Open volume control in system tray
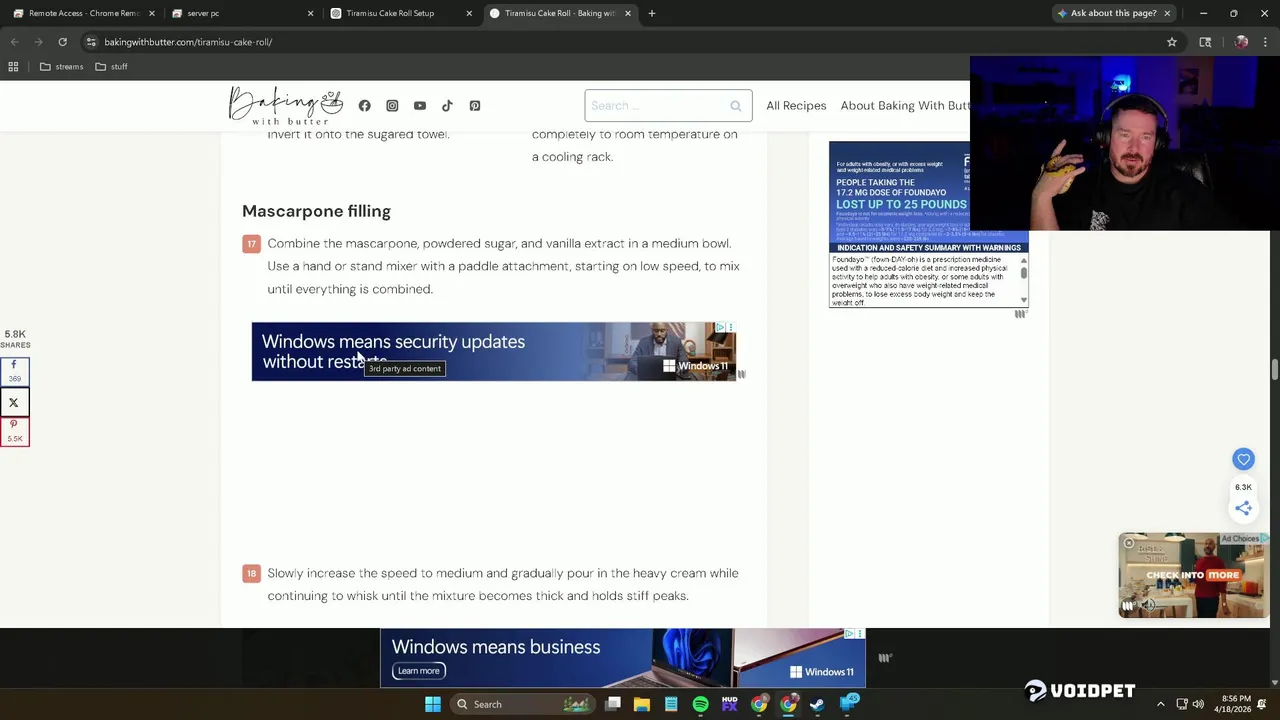Viewport: 1280px width, 720px height. pos(1198,704)
